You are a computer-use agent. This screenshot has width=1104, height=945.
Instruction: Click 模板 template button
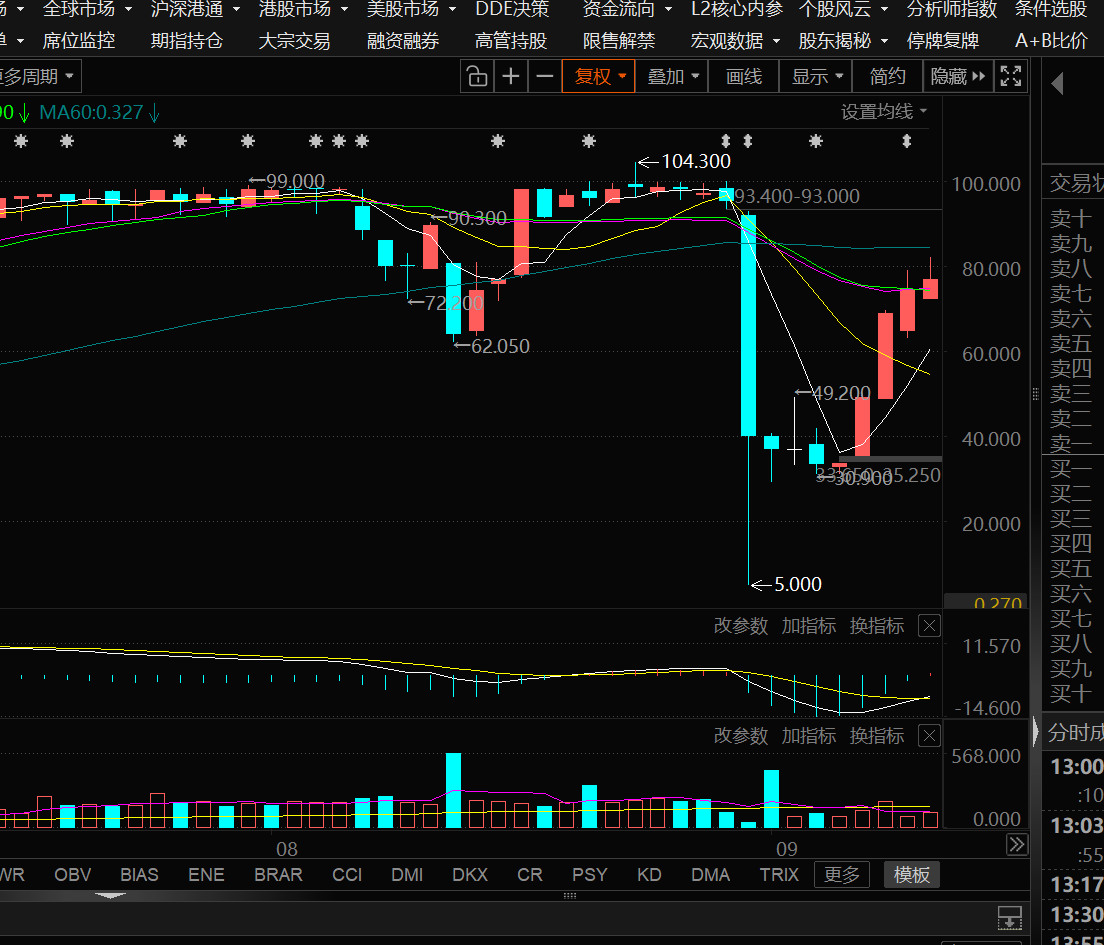pos(912,875)
